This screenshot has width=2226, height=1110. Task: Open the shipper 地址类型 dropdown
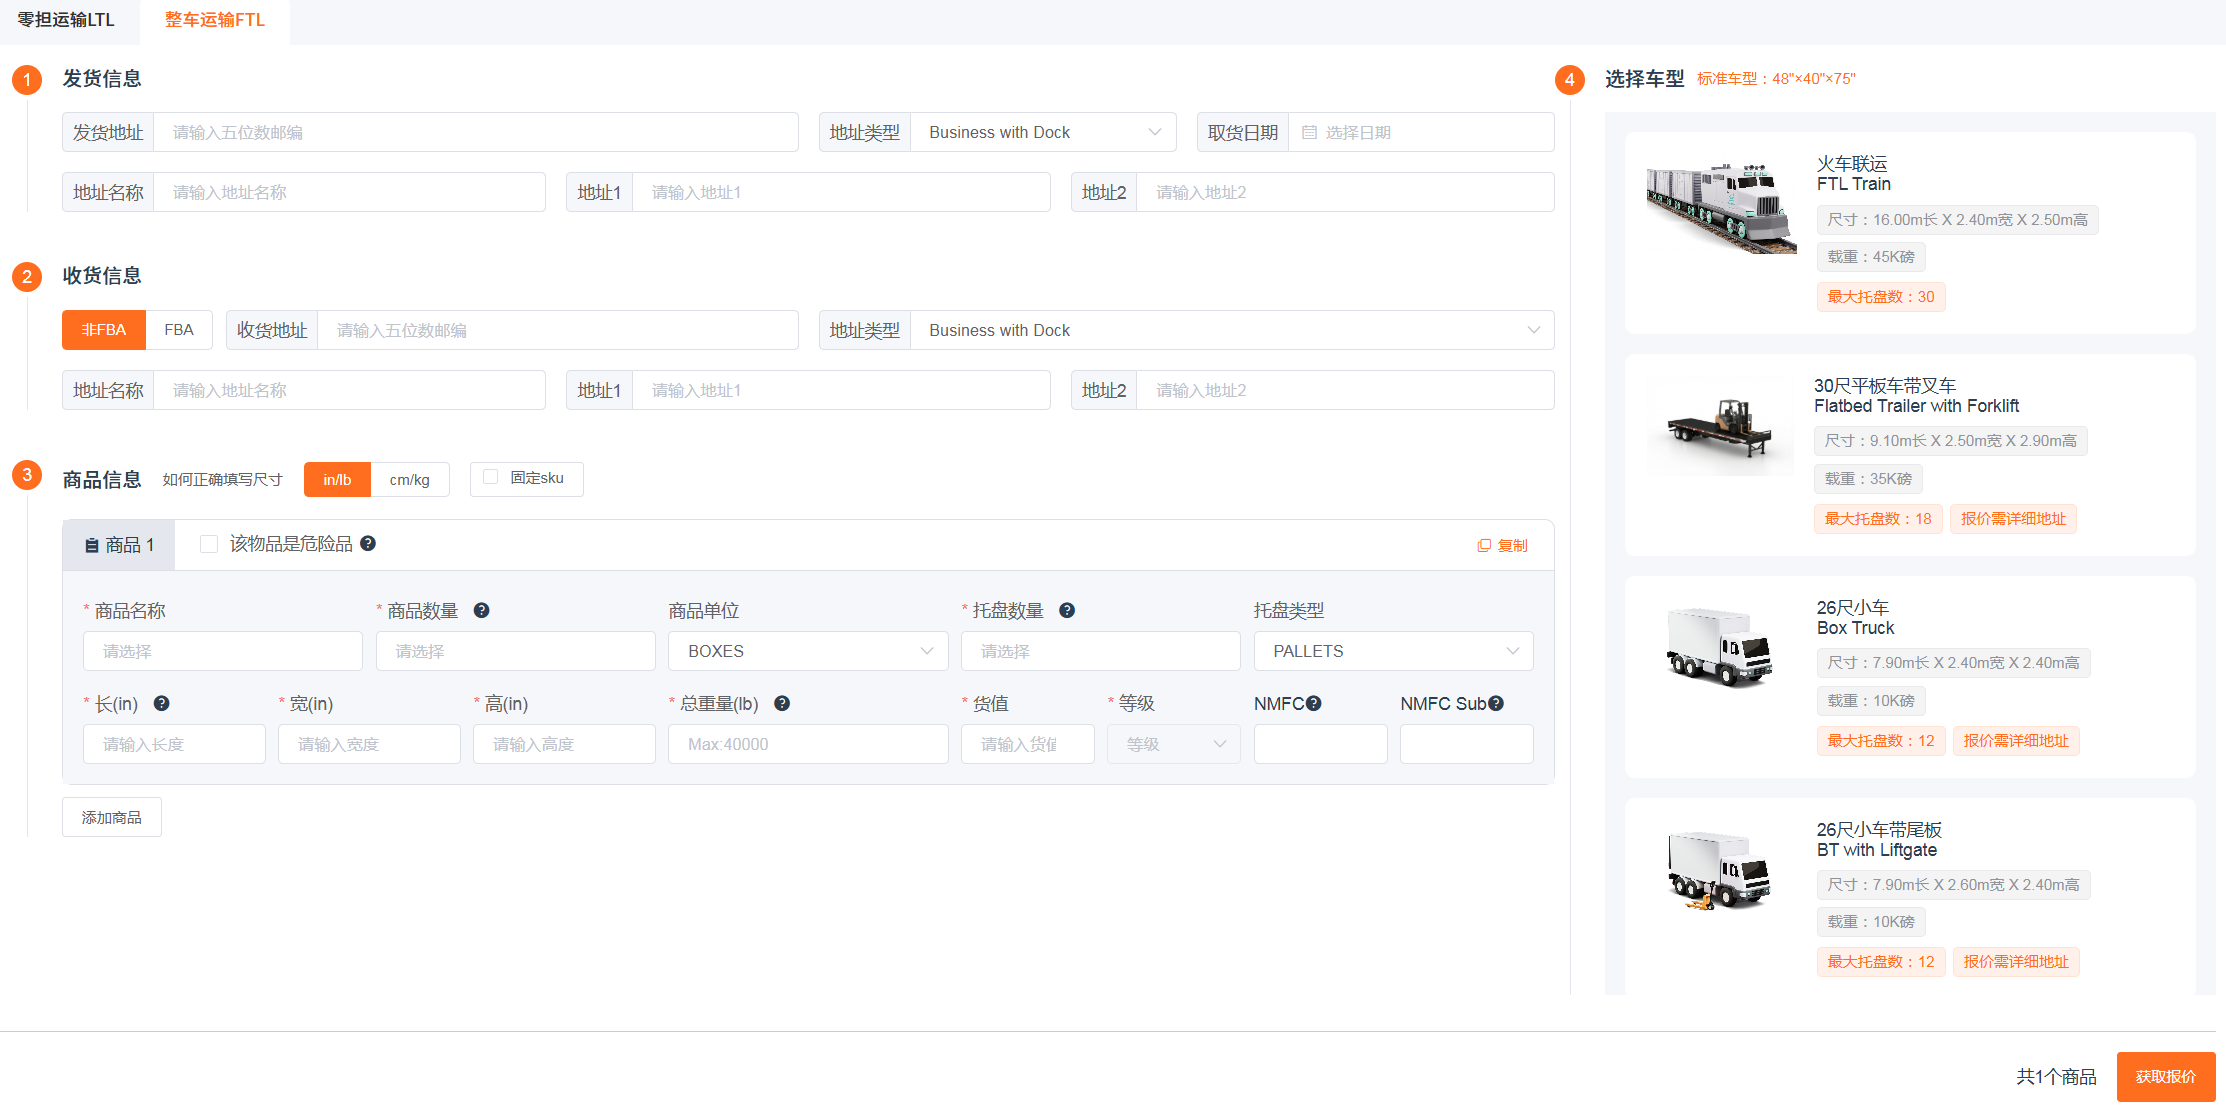click(x=1043, y=132)
